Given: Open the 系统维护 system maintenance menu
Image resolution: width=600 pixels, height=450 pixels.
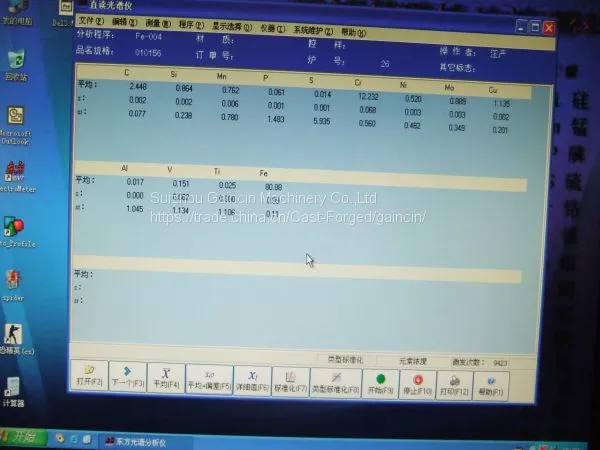Looking at the screenshot, I should pyautogui.click(x=313, y=31).
